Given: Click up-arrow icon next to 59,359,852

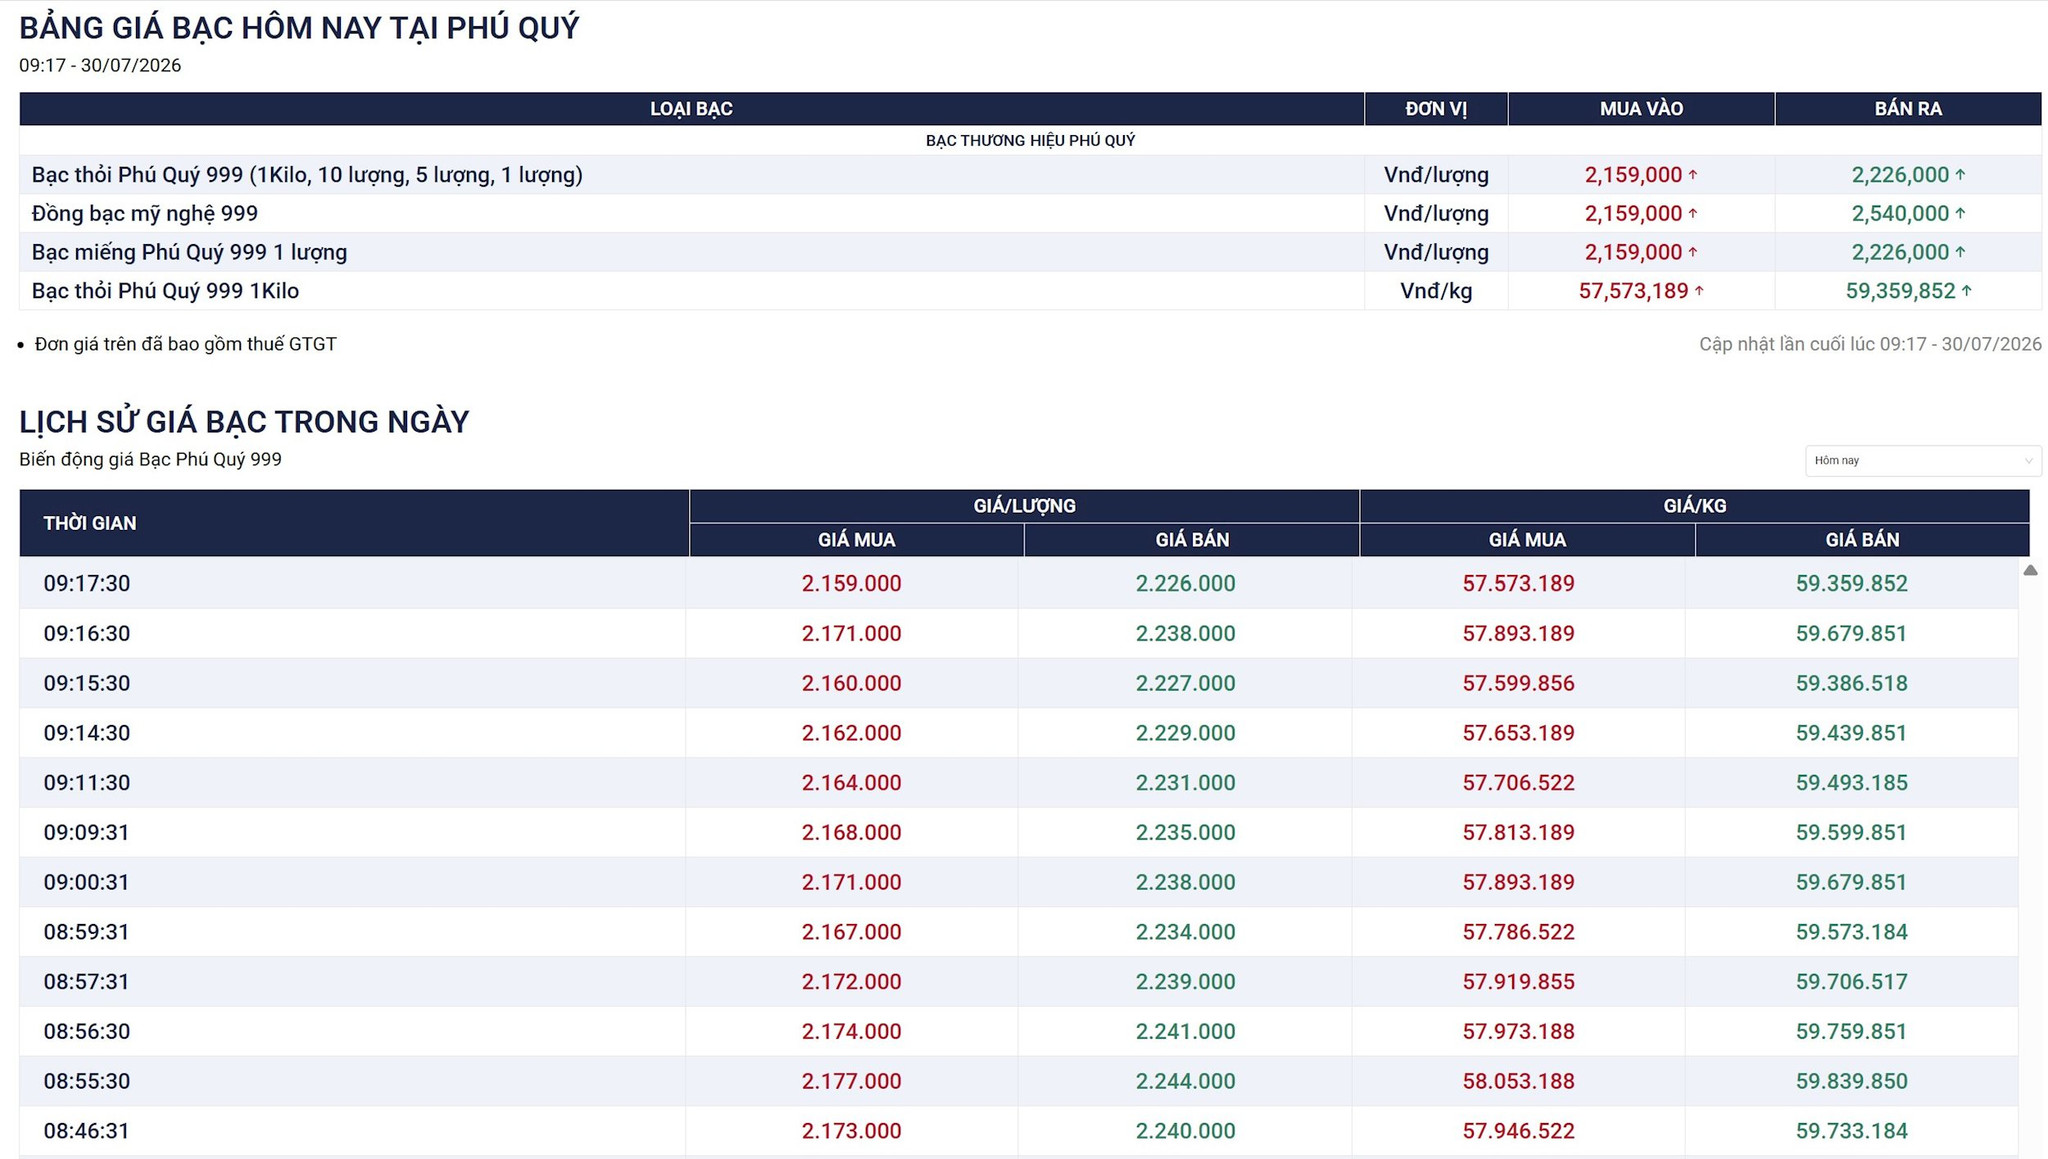Looking at the screenshot, I should (x=1966, y=291).
